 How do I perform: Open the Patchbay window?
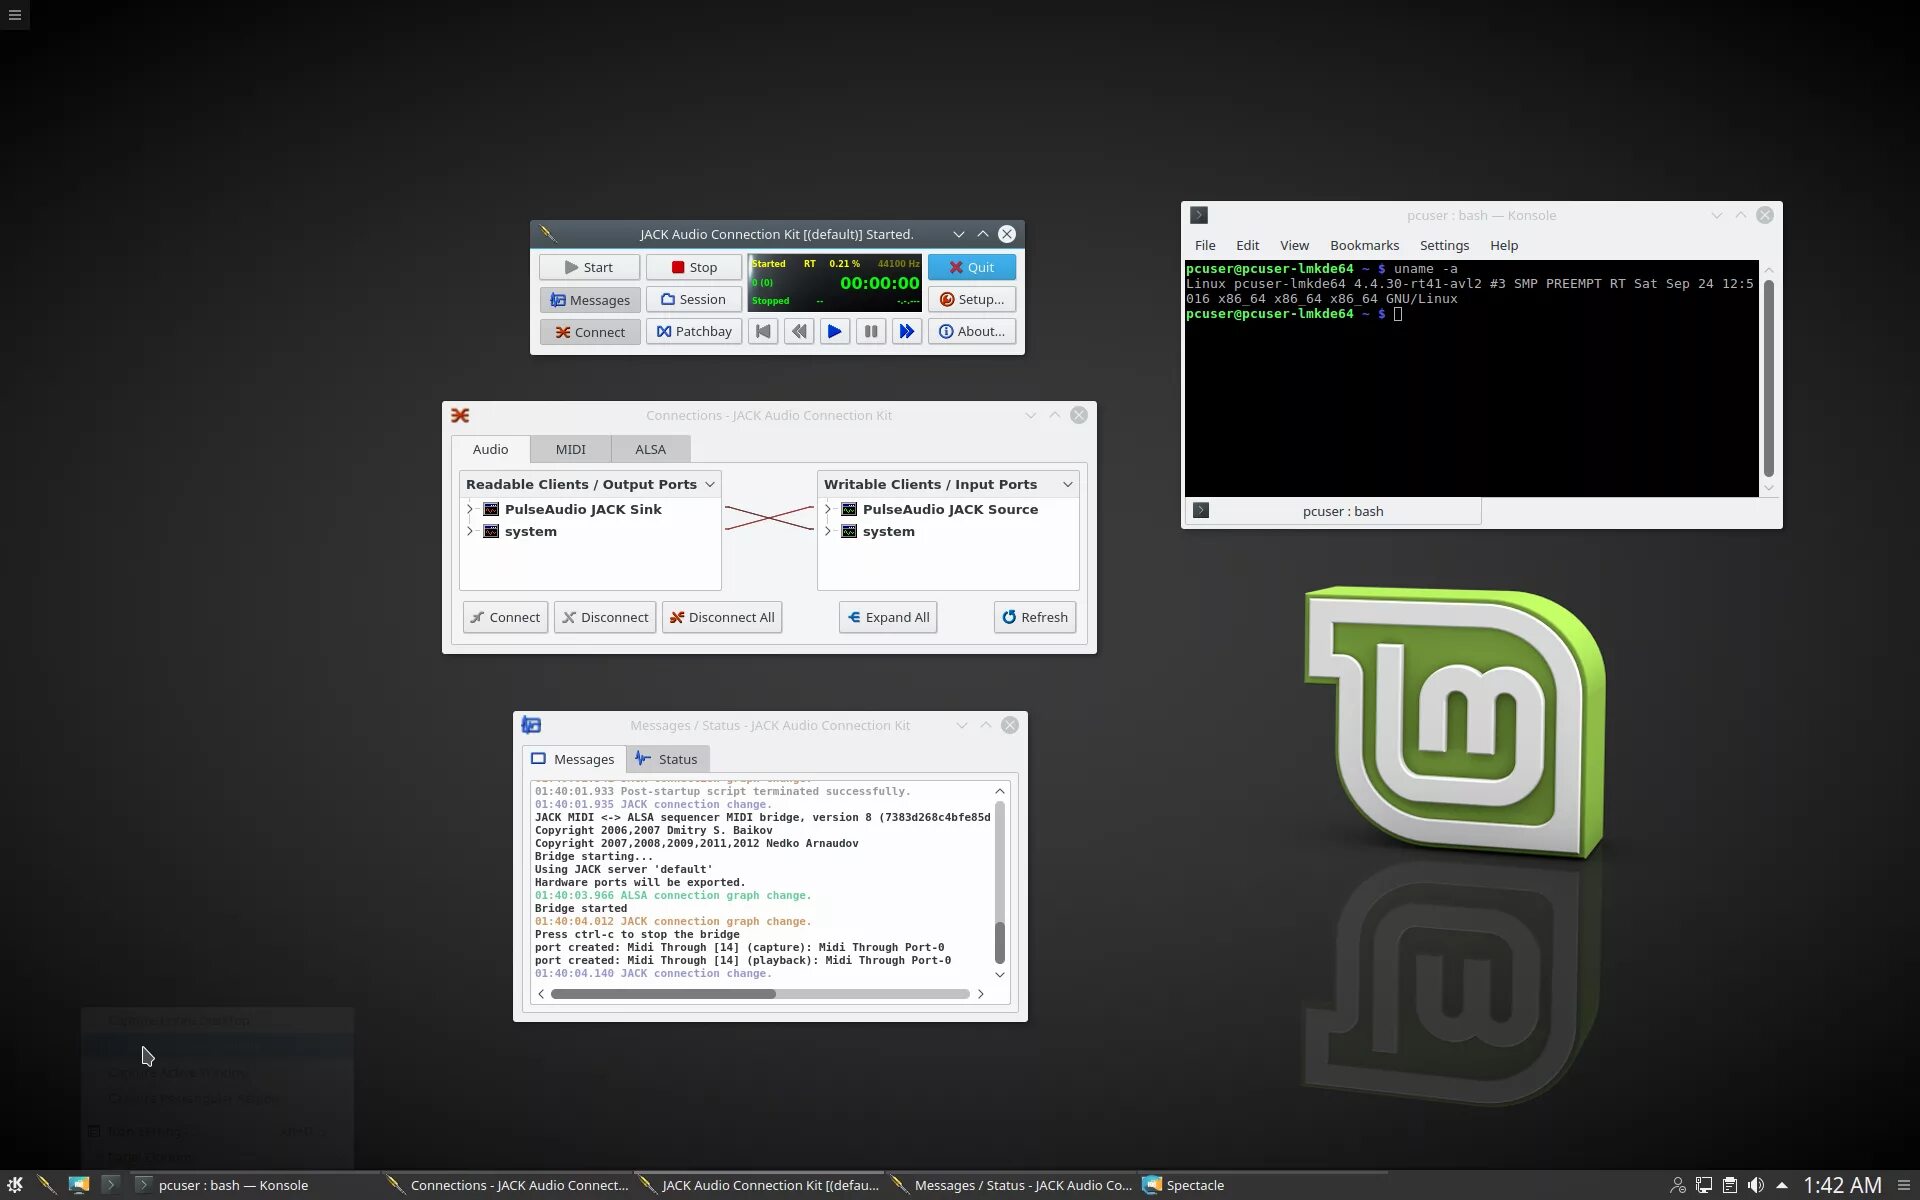coord(694,331)
